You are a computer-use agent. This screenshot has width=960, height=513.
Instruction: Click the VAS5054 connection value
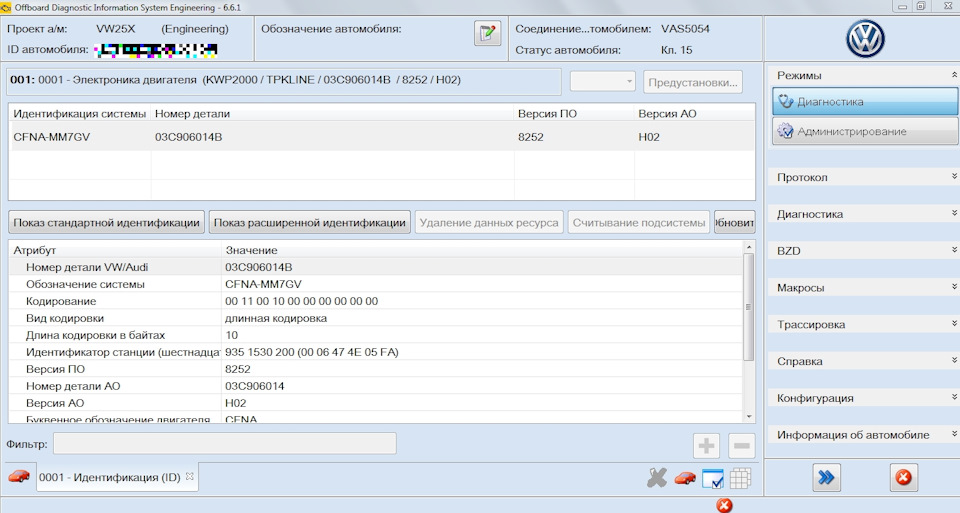685,29
